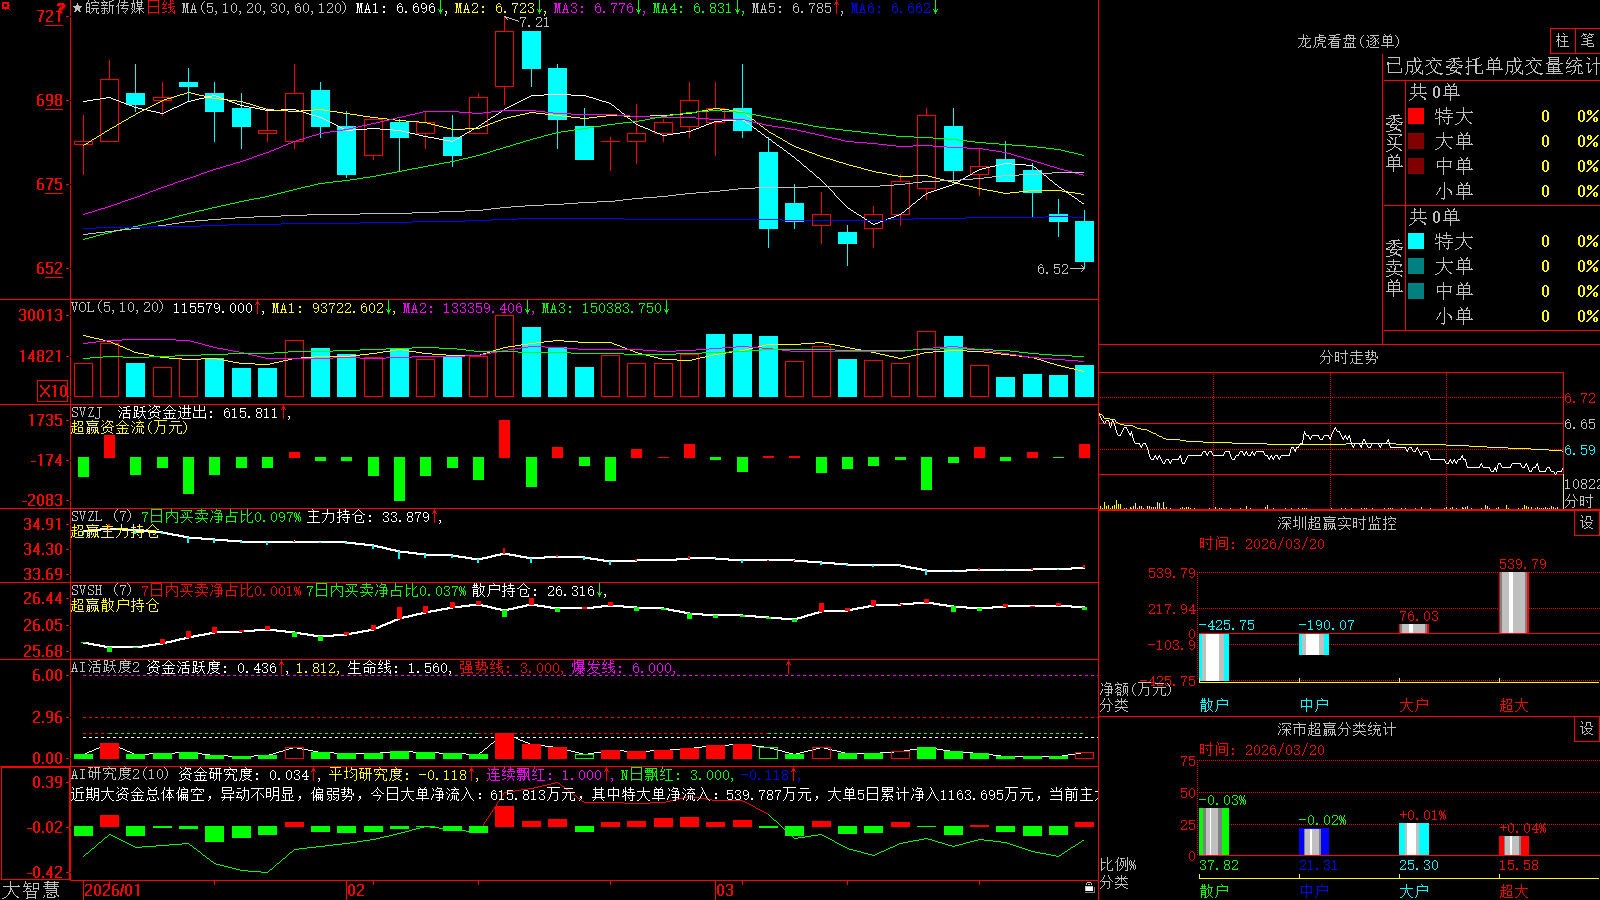
Task: Open MA(5,10,20,30,60,120) parameter settings
Action: coord(264,8)
